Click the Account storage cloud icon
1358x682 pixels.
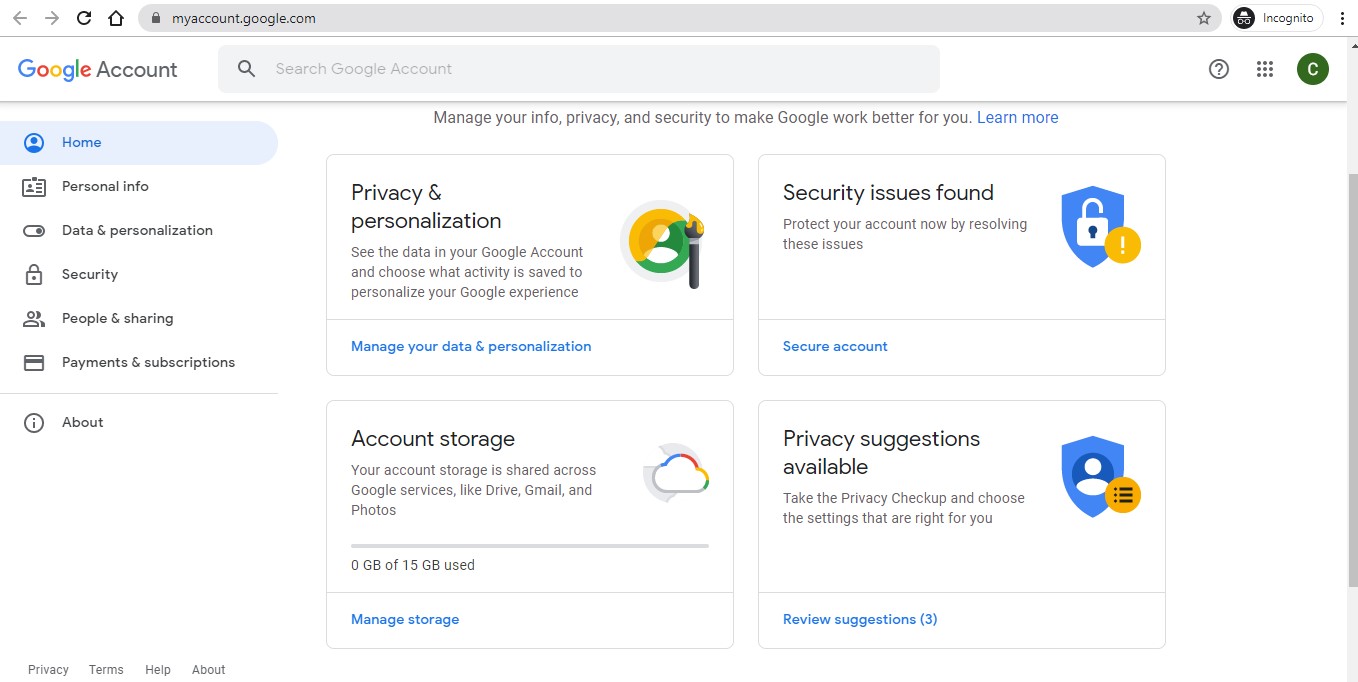676,473
